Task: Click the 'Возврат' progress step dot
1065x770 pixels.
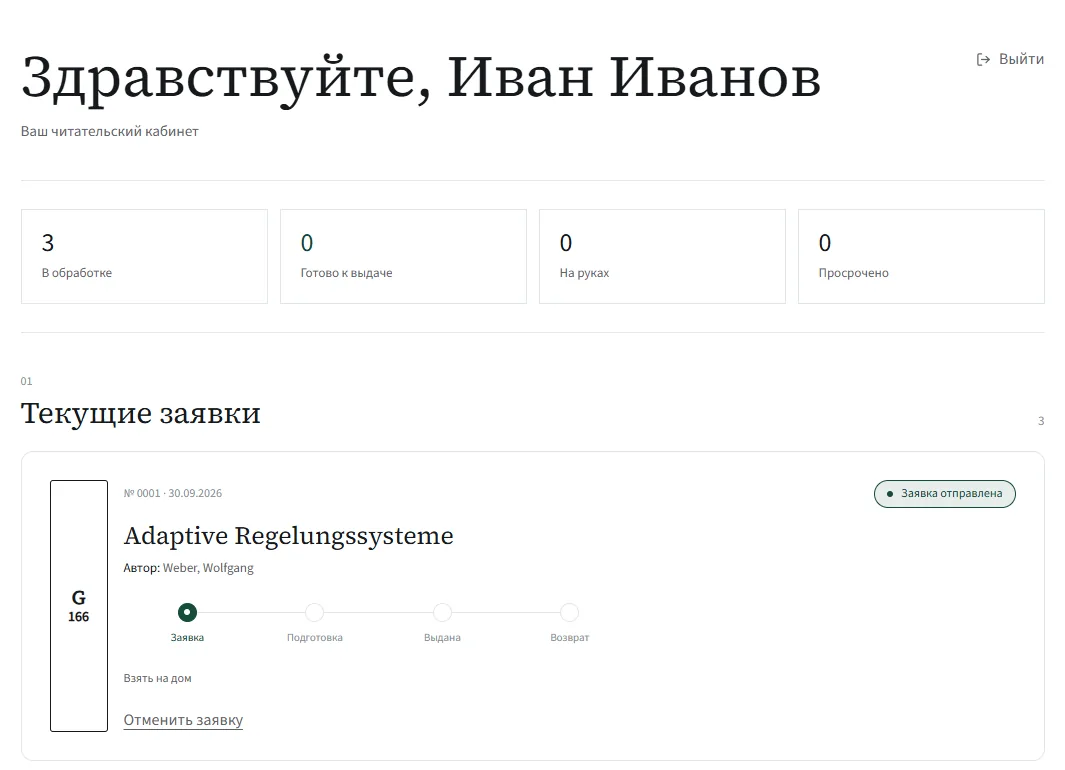Action: click(x=569, y=612)
